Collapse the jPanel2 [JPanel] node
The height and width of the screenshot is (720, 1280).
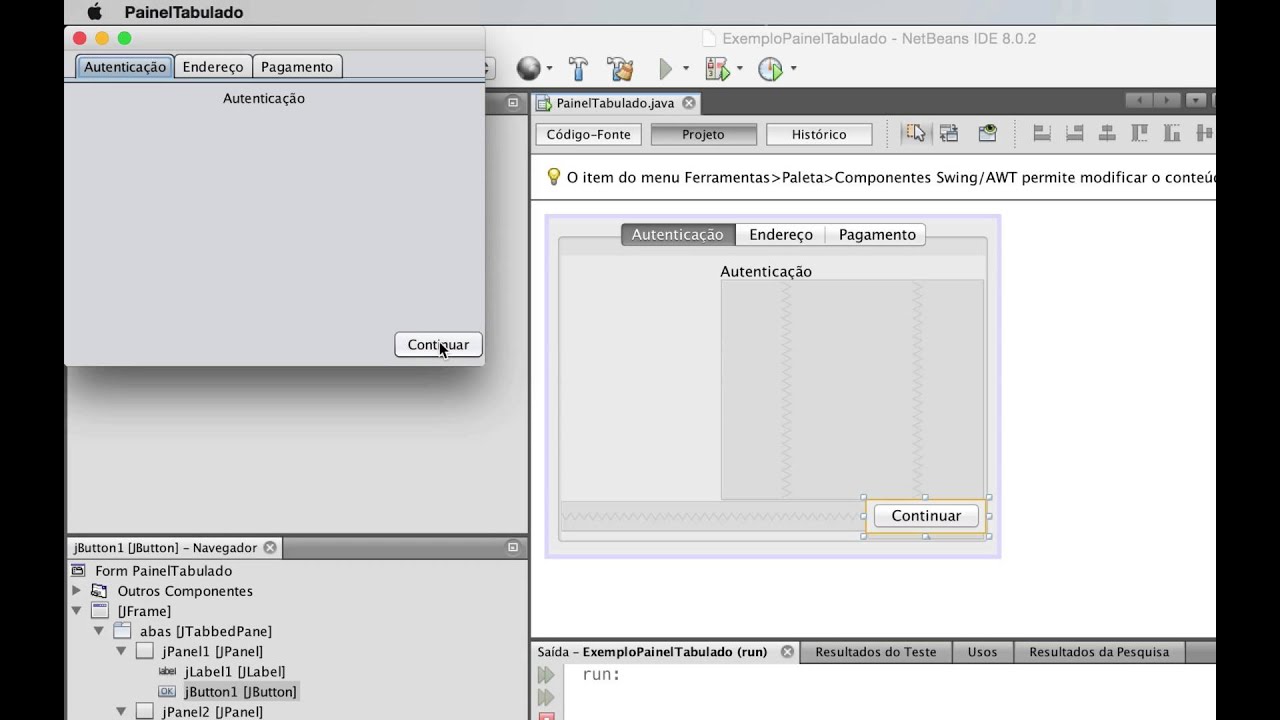[x=121, y=711]
